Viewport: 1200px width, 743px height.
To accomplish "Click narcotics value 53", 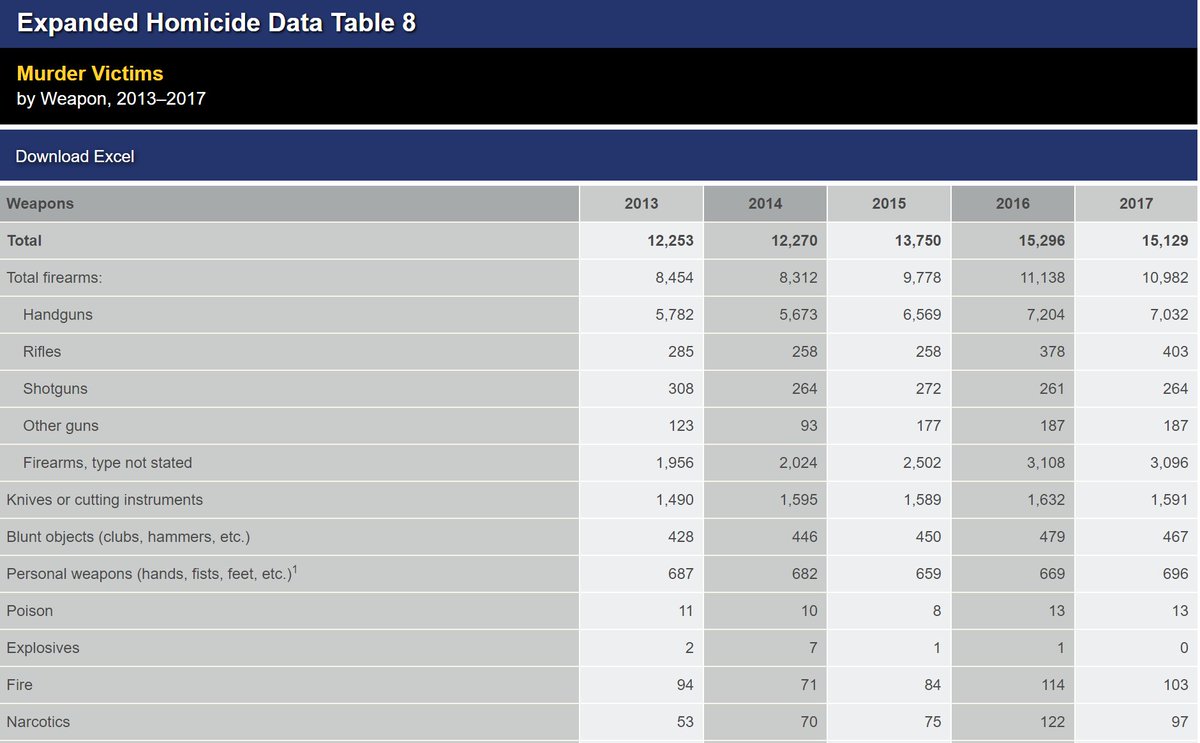I will [685, 721].
